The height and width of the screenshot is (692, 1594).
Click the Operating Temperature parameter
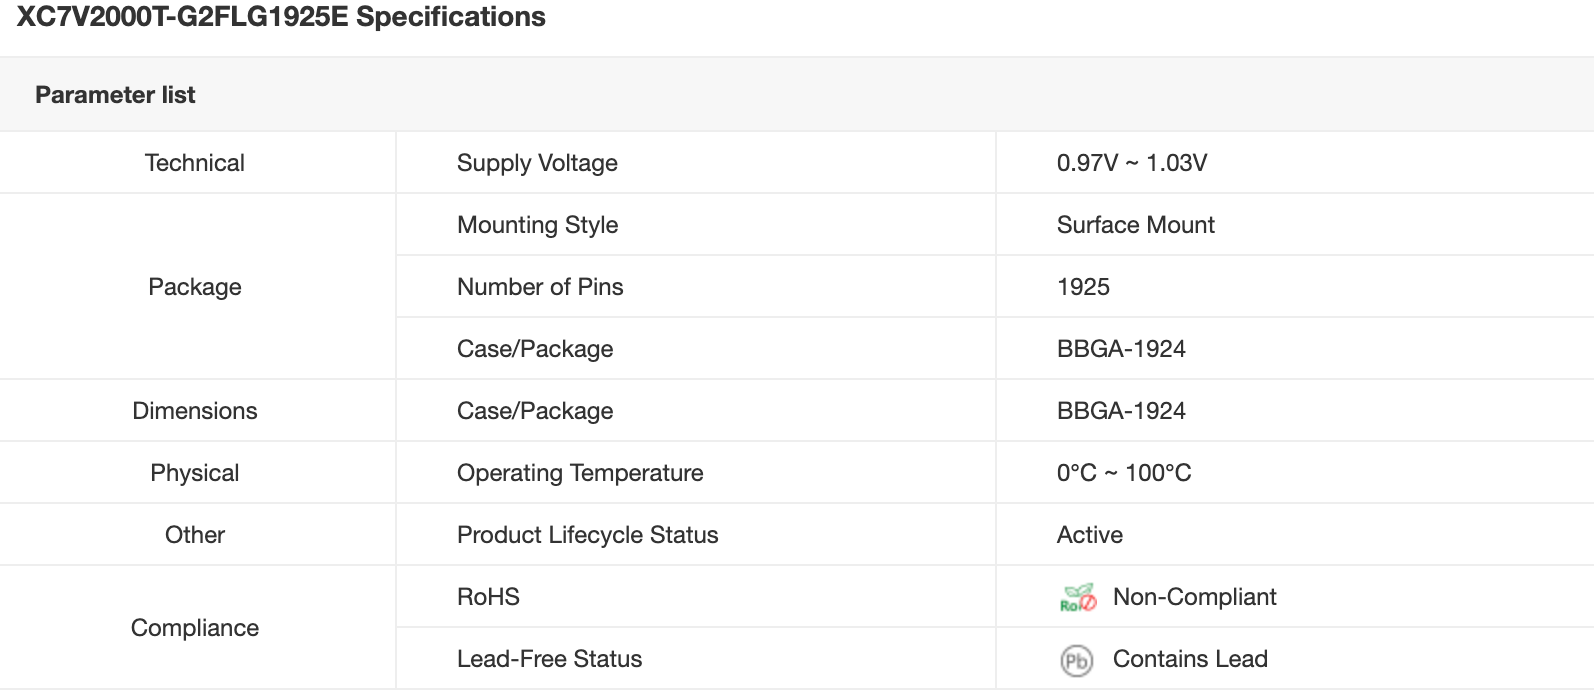click(580, 473)
